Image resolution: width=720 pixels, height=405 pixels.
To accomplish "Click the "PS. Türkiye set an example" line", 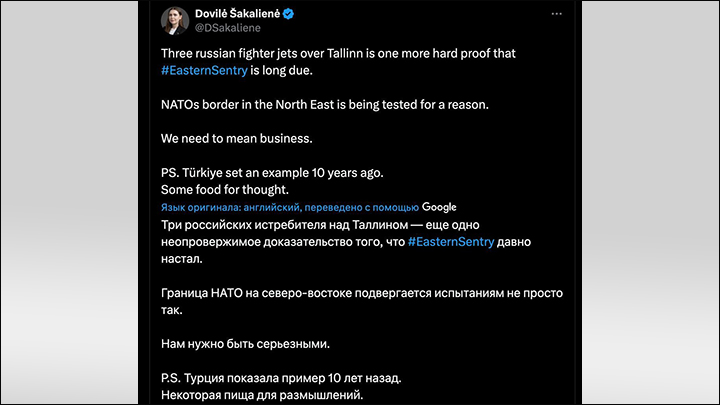I will click(268, 172).
